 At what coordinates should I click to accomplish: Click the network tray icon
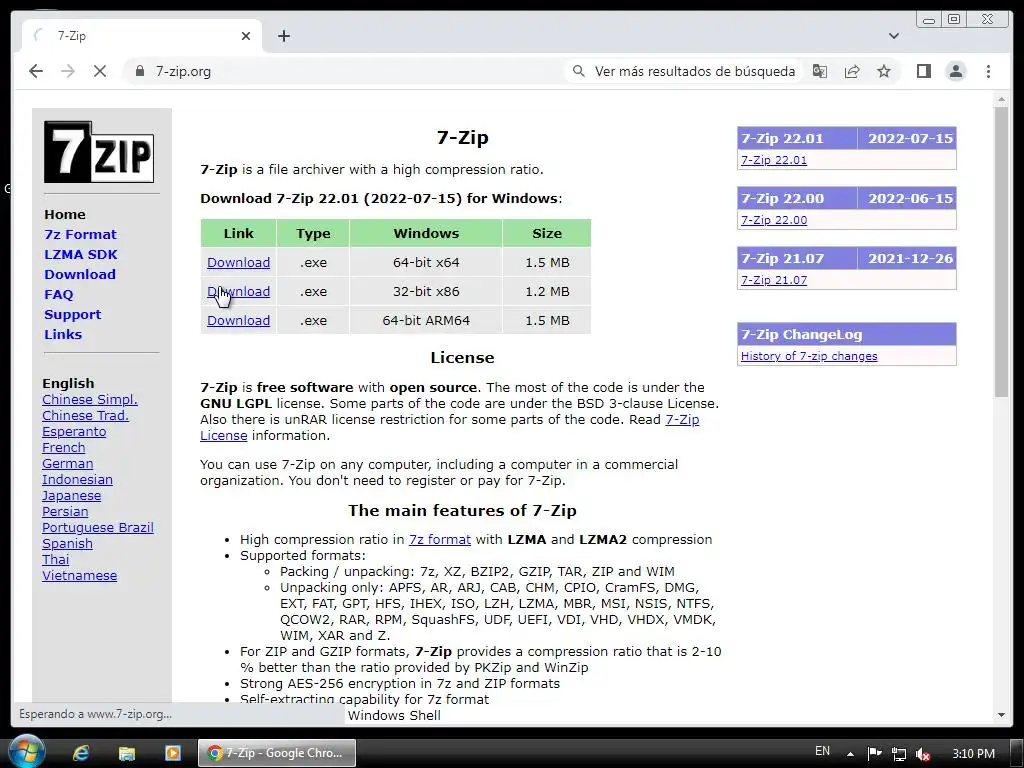(899, 754)
